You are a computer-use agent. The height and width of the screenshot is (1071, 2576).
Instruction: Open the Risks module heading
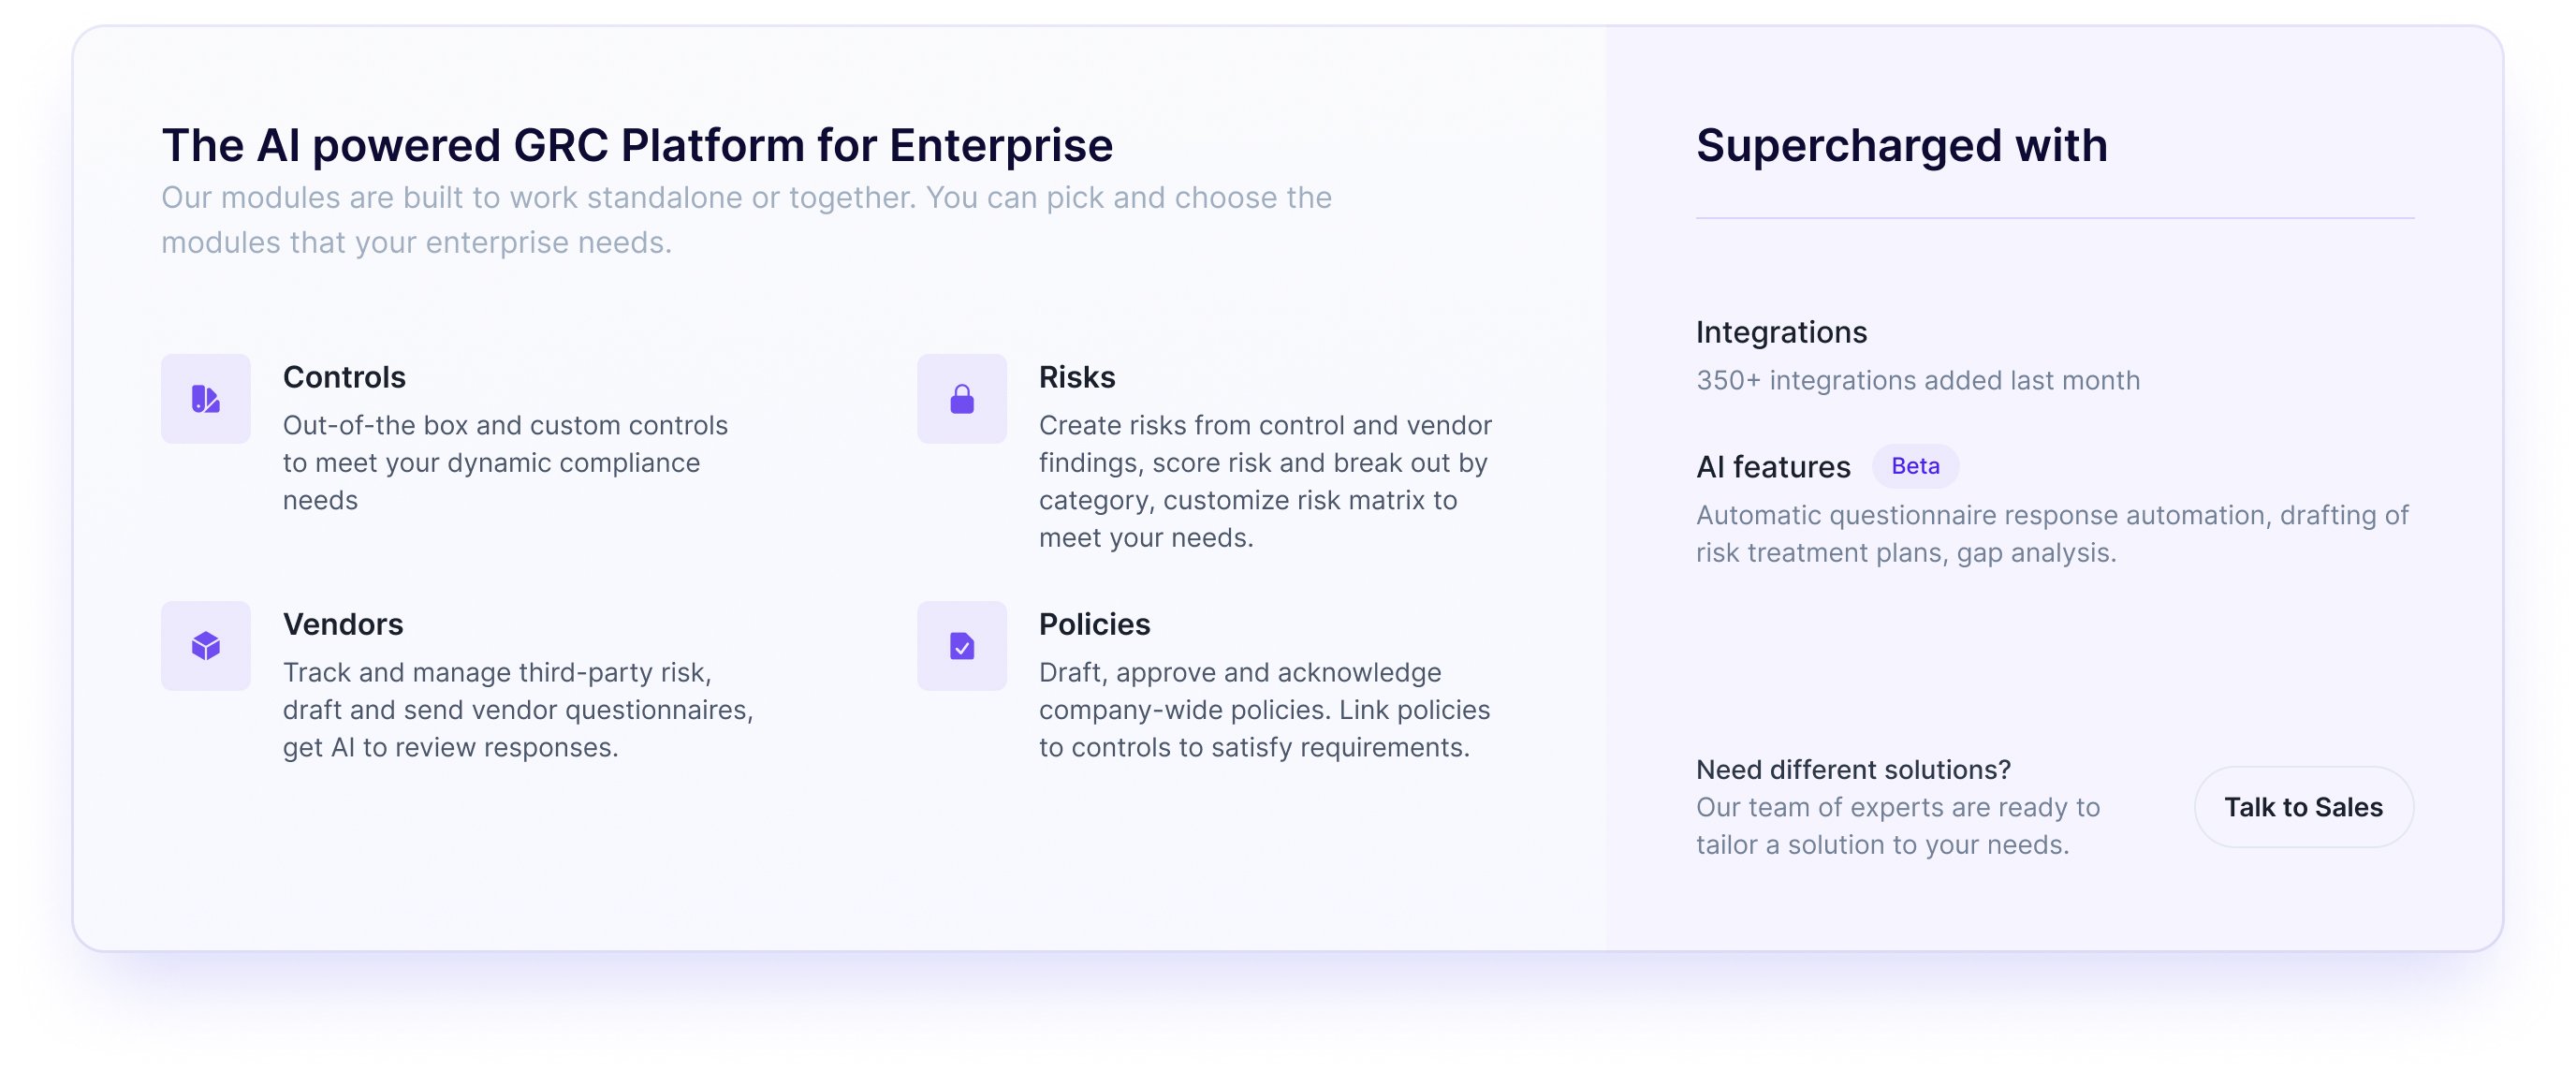1076,377
